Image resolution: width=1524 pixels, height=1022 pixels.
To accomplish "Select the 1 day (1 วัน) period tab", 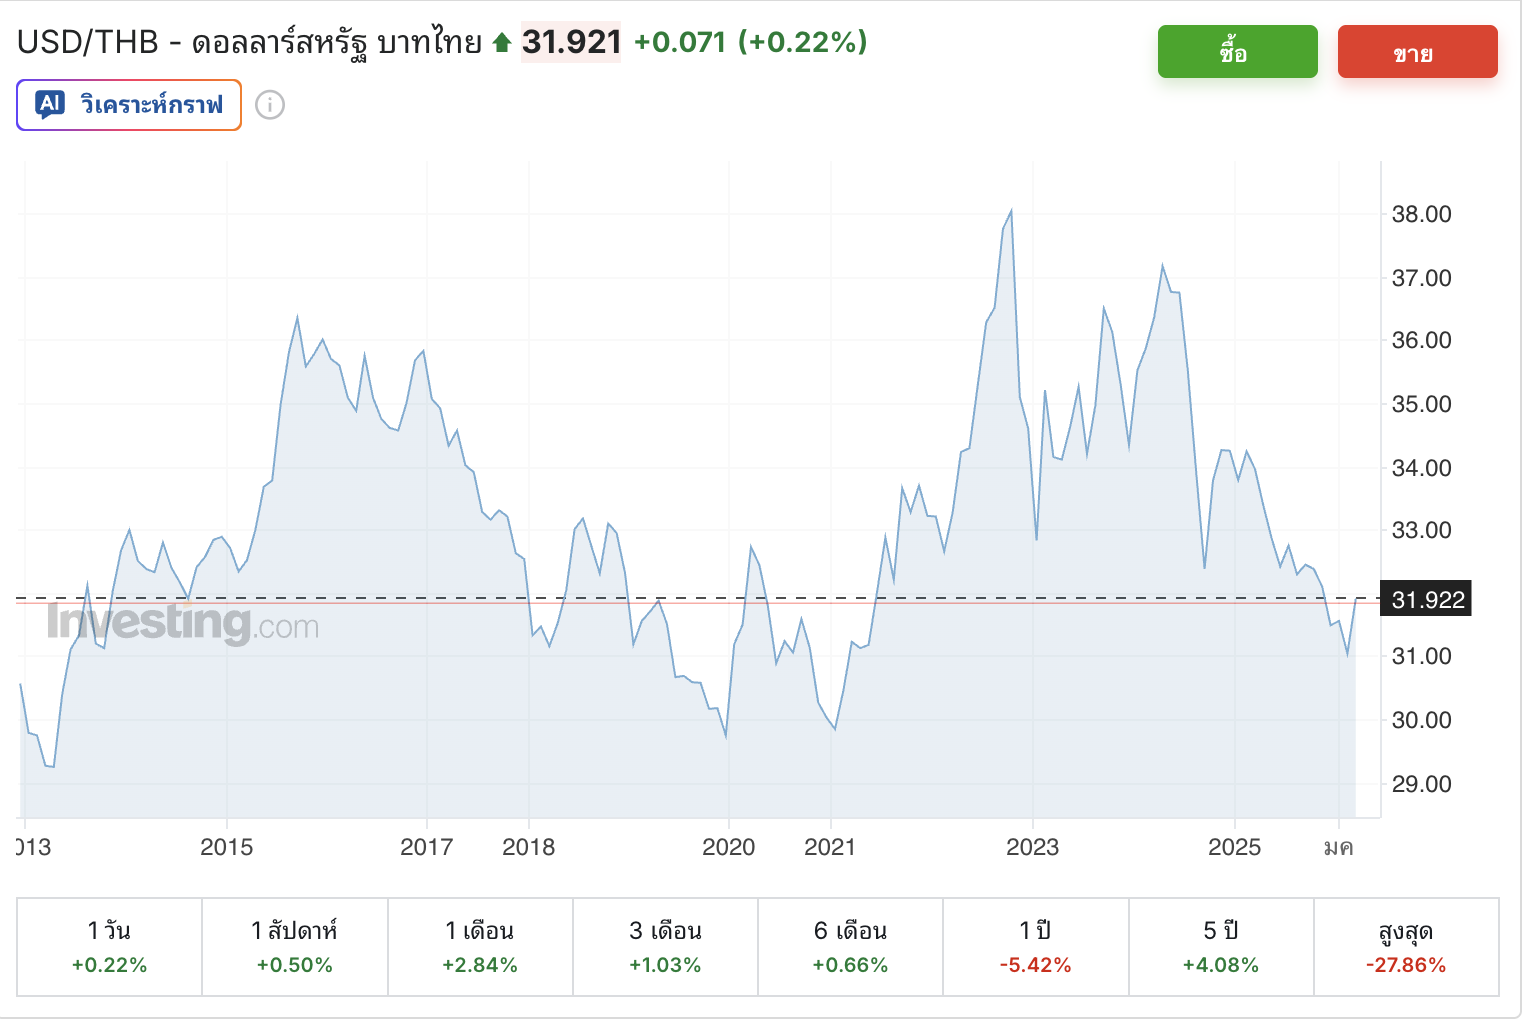I will coord(110,946).
